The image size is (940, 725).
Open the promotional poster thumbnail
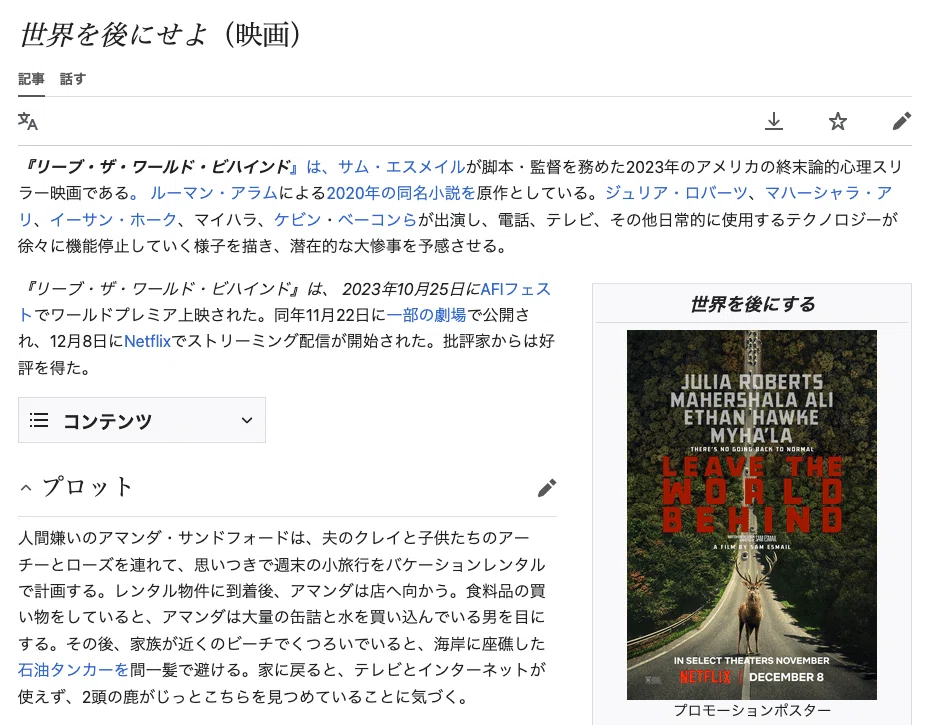pyautogui.click(x=752, y=515)
